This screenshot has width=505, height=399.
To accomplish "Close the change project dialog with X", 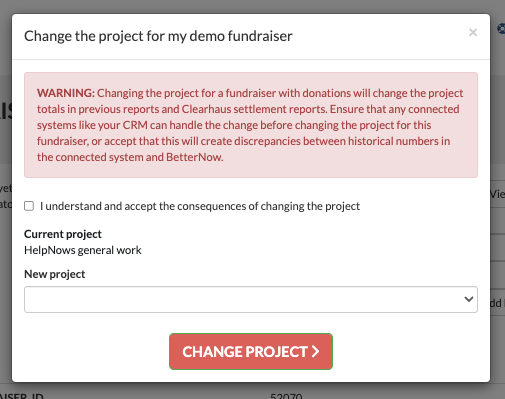I will [x=473, y=32].
